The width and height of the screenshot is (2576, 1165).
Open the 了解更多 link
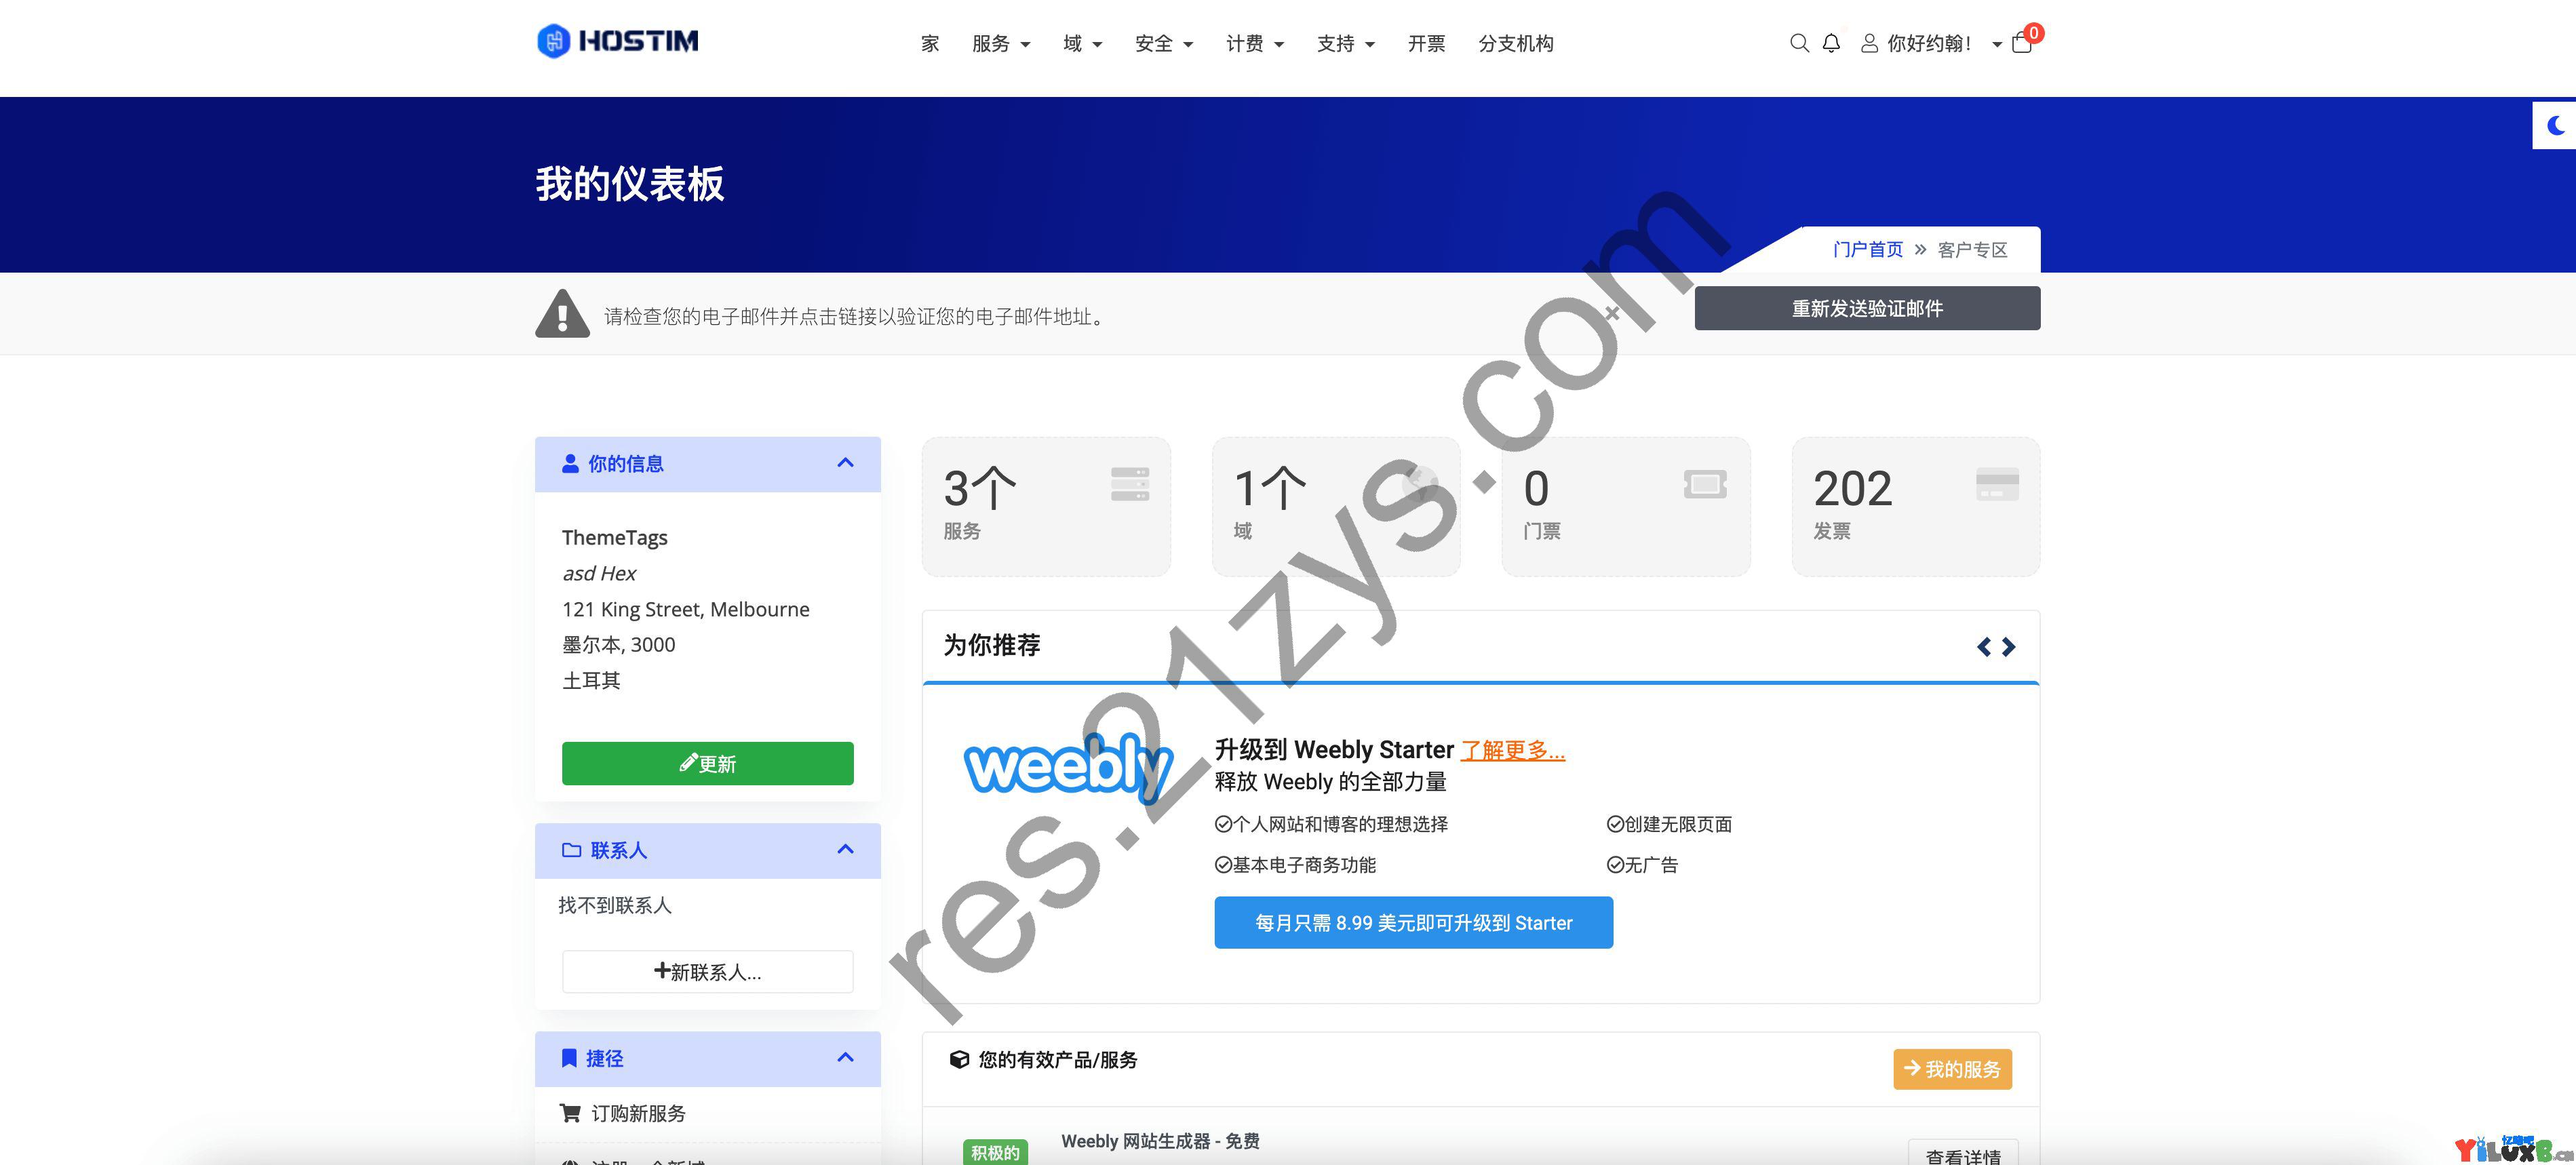(1513, 750)
